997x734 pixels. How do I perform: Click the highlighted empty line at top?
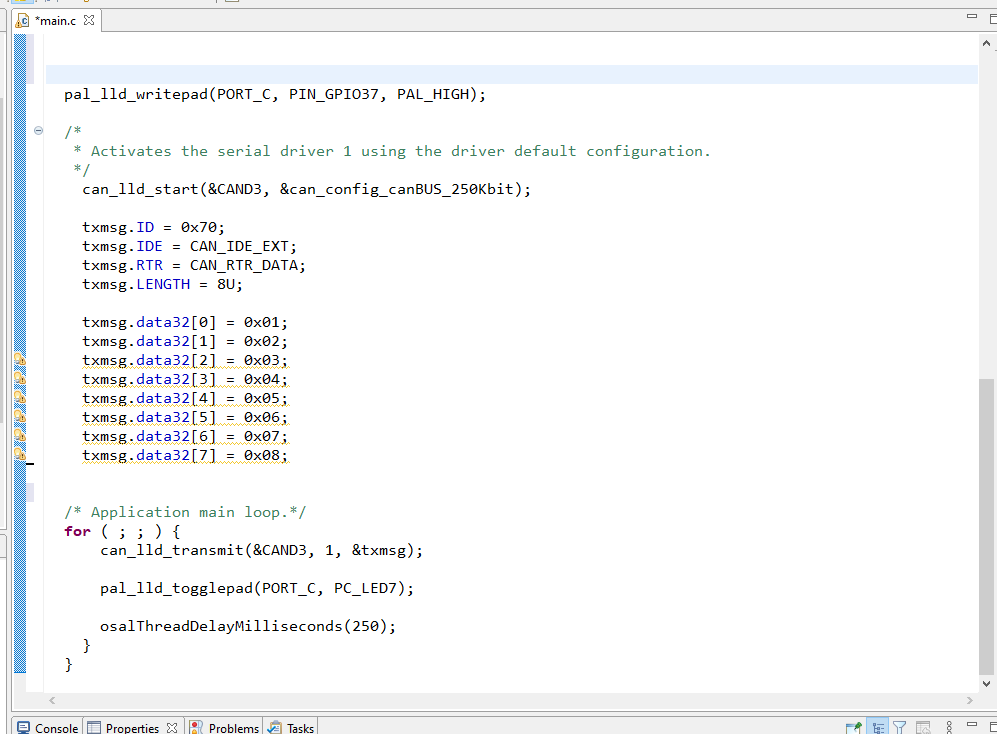511,74
